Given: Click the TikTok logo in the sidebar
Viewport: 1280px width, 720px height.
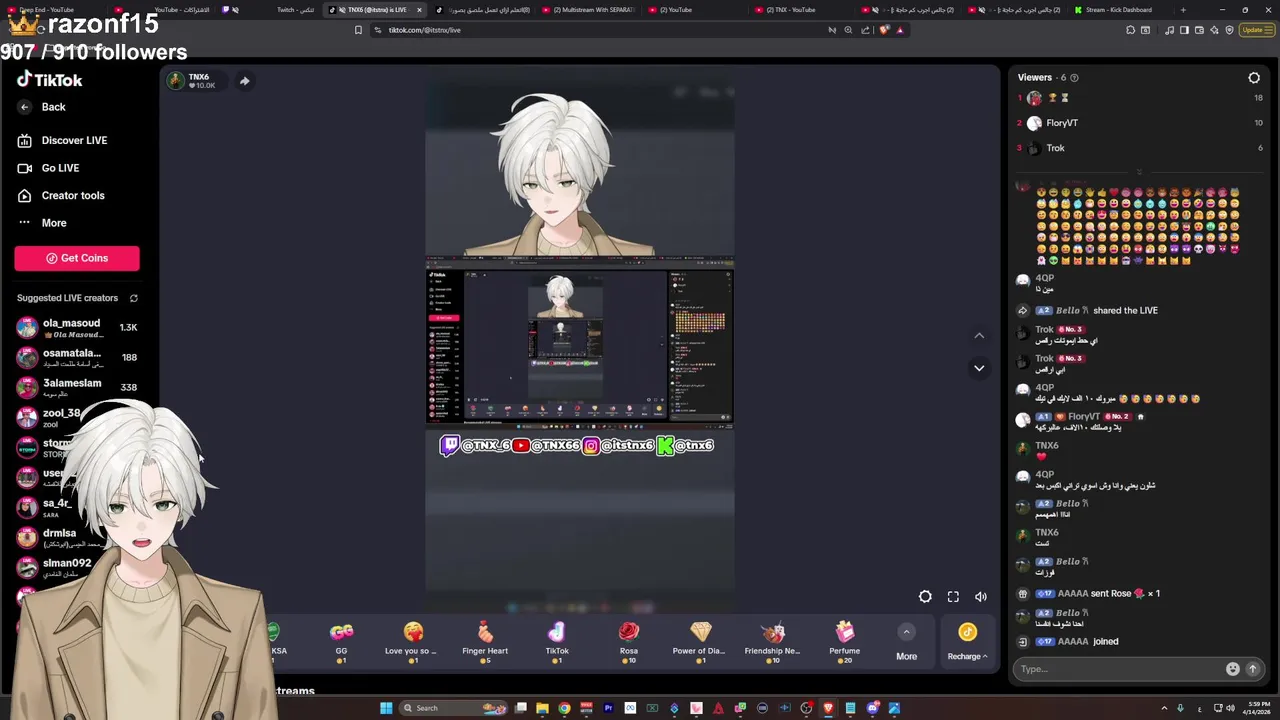Looking at the screenshot, I should tap(49, 80).
